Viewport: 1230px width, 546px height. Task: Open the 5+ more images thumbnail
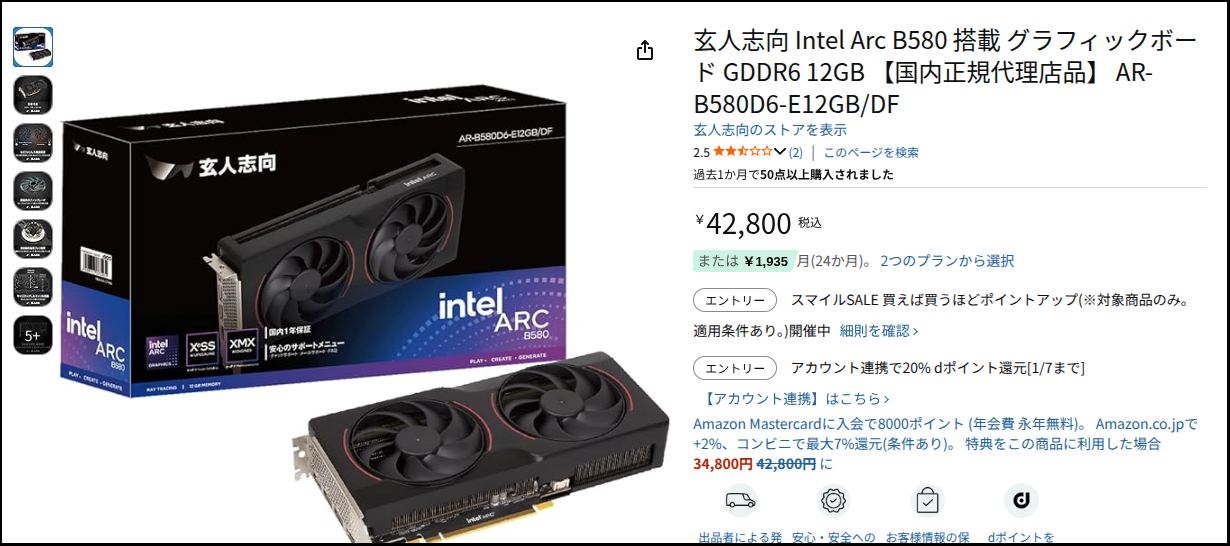33,335
